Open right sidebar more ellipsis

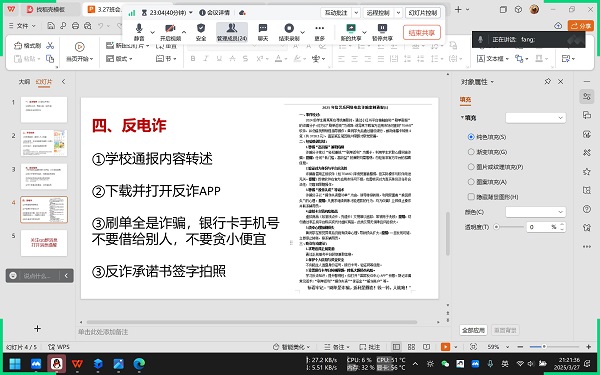(x=587, y=246)
